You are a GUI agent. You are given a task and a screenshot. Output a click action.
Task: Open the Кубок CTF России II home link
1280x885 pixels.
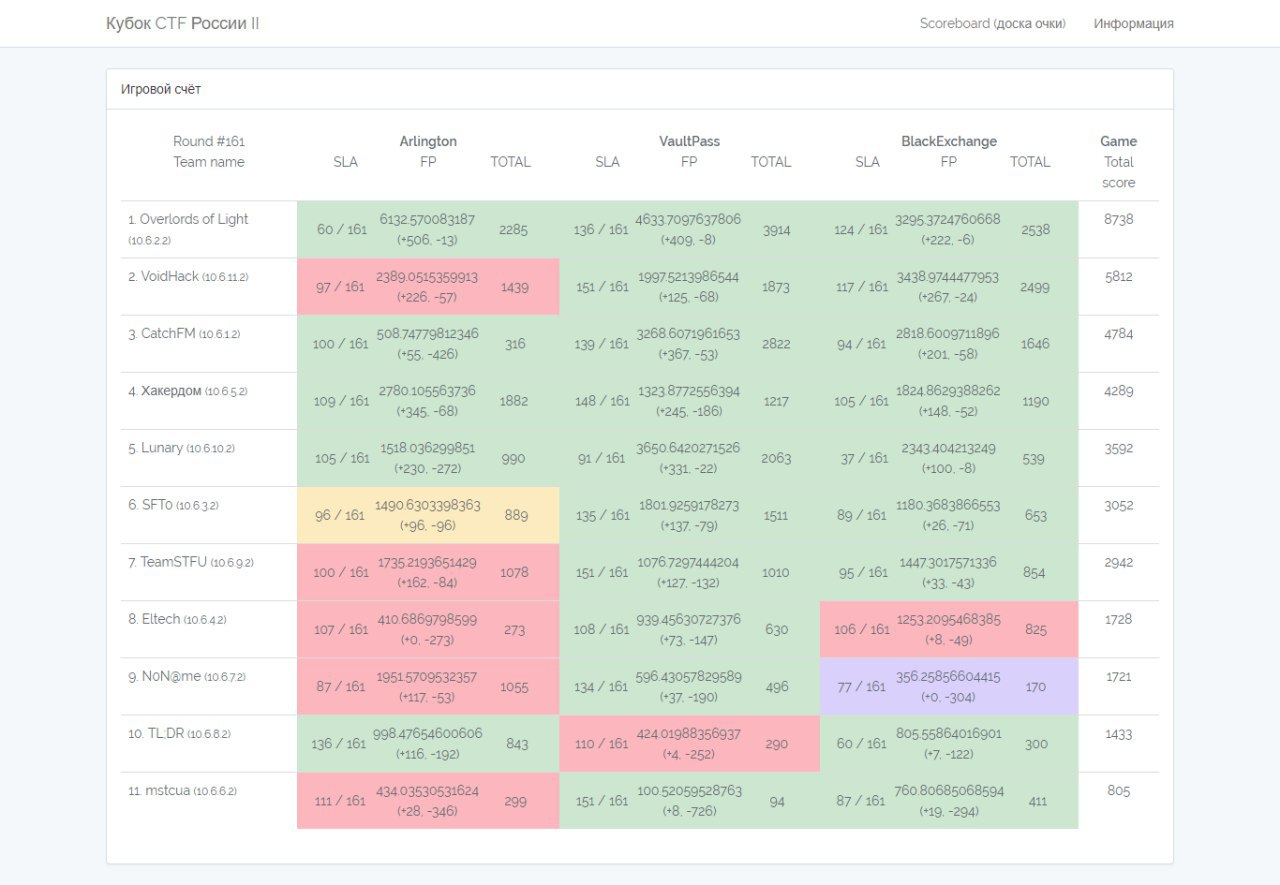(183, 23)
